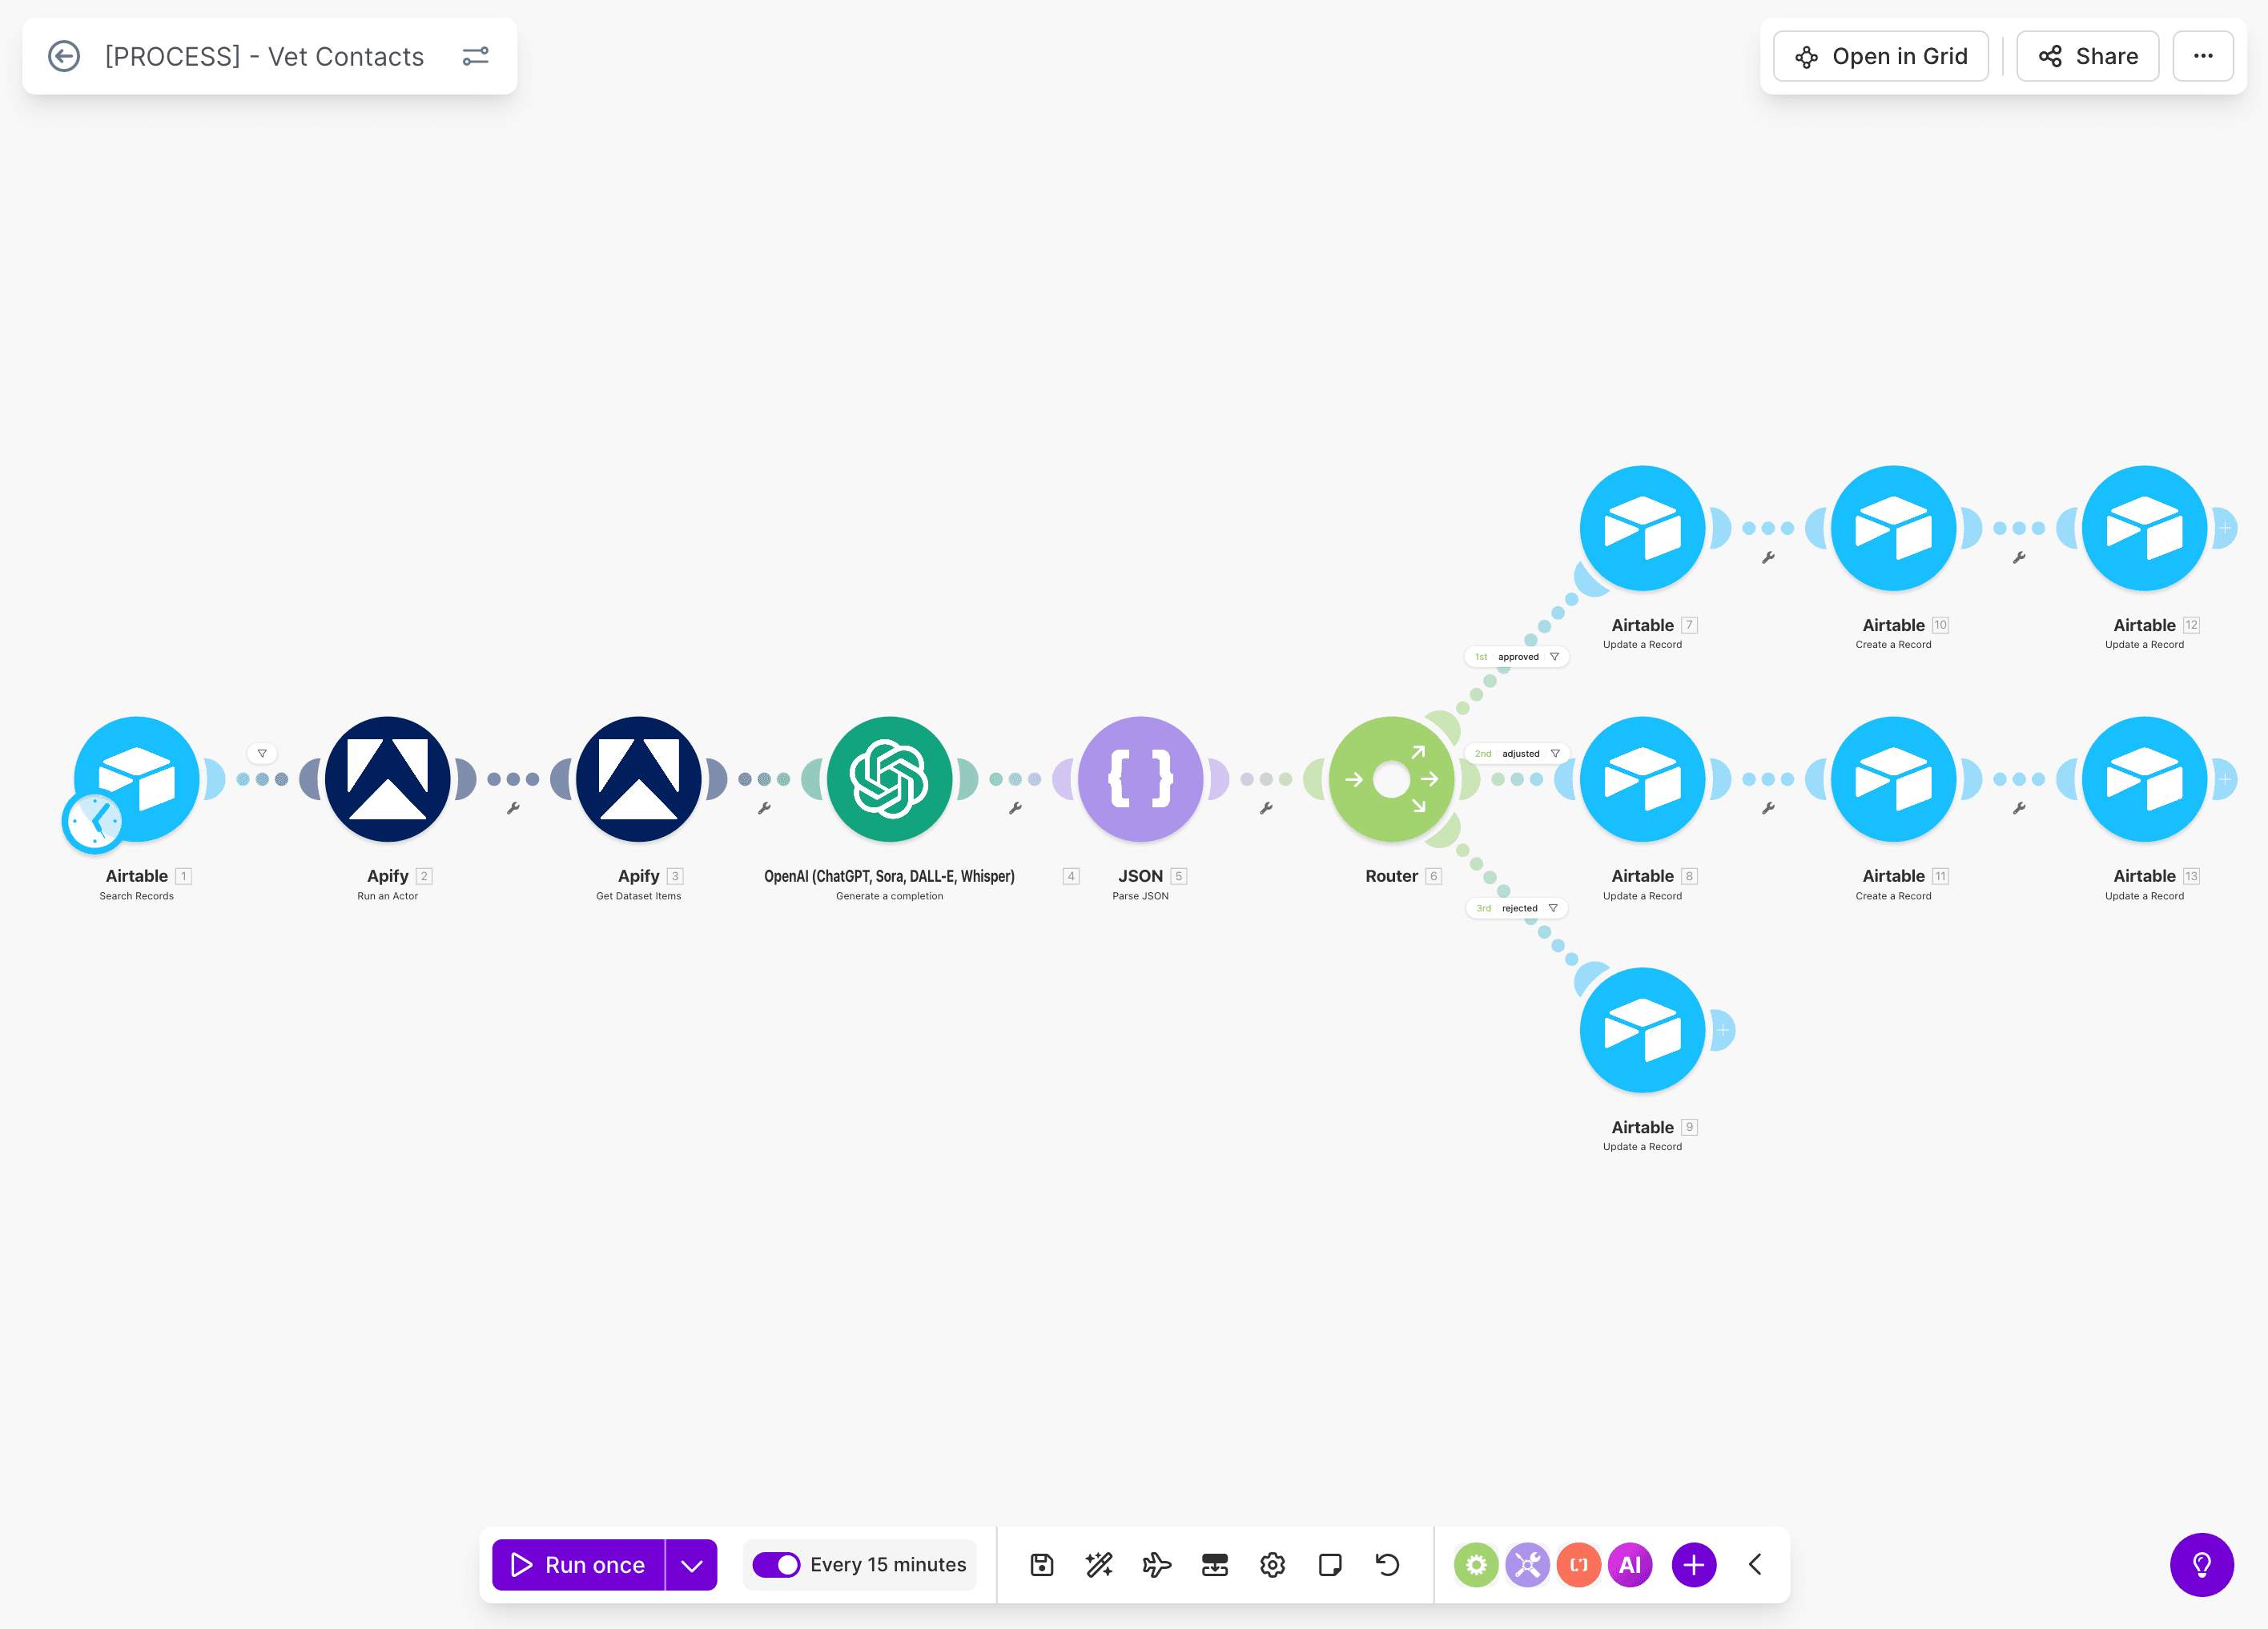Expand the Run once dropdown arrow
This screenshot has width=2268, height=1629.
pyautogui.click(x=692, y=1564)
